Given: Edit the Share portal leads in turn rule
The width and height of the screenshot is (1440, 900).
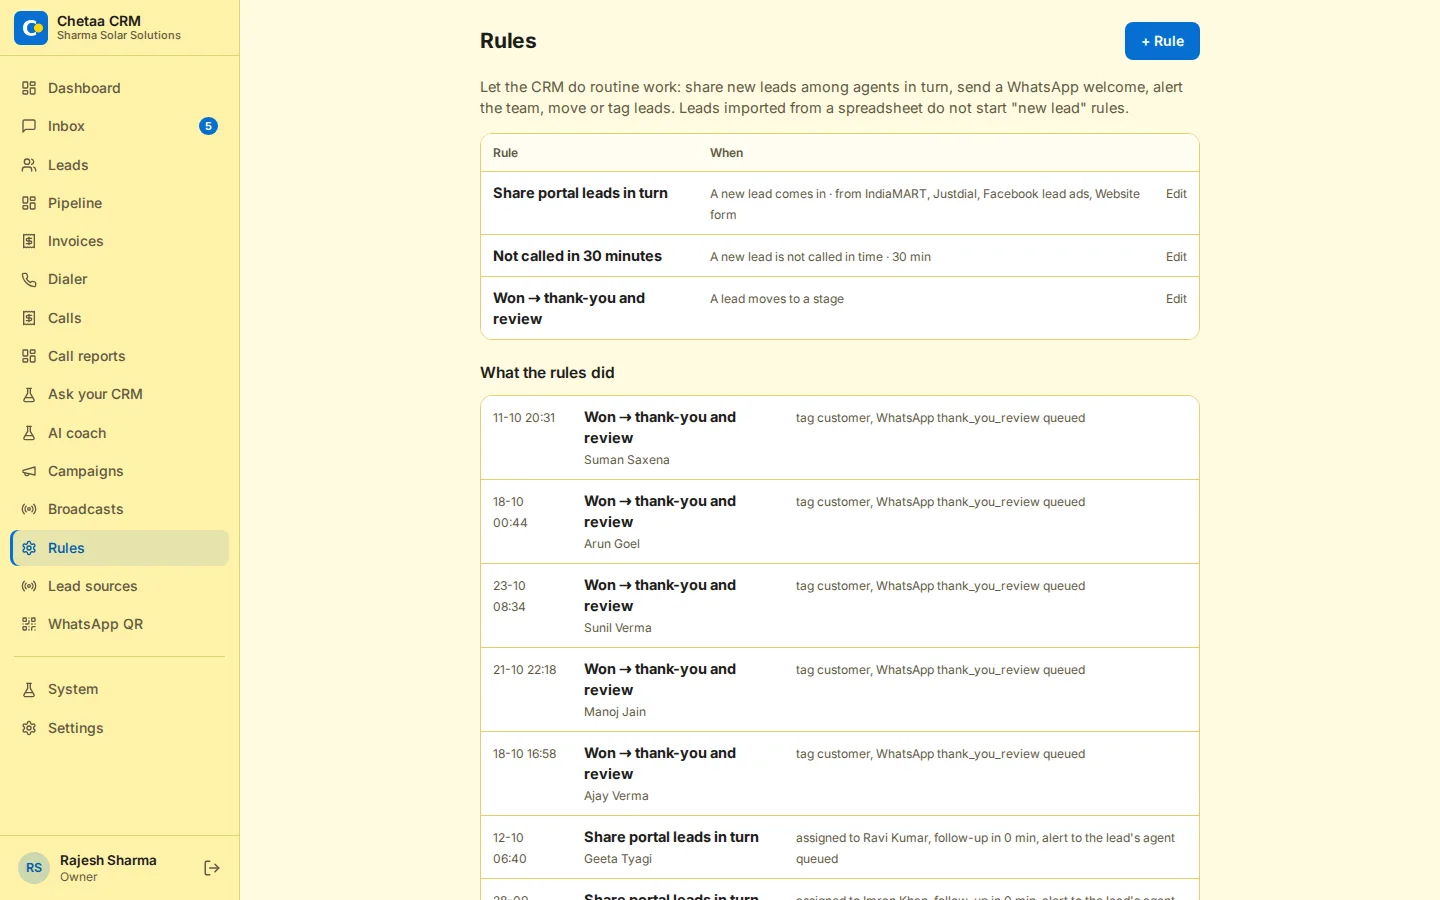Looking at the screenshot, I should tap(1176, 194).
